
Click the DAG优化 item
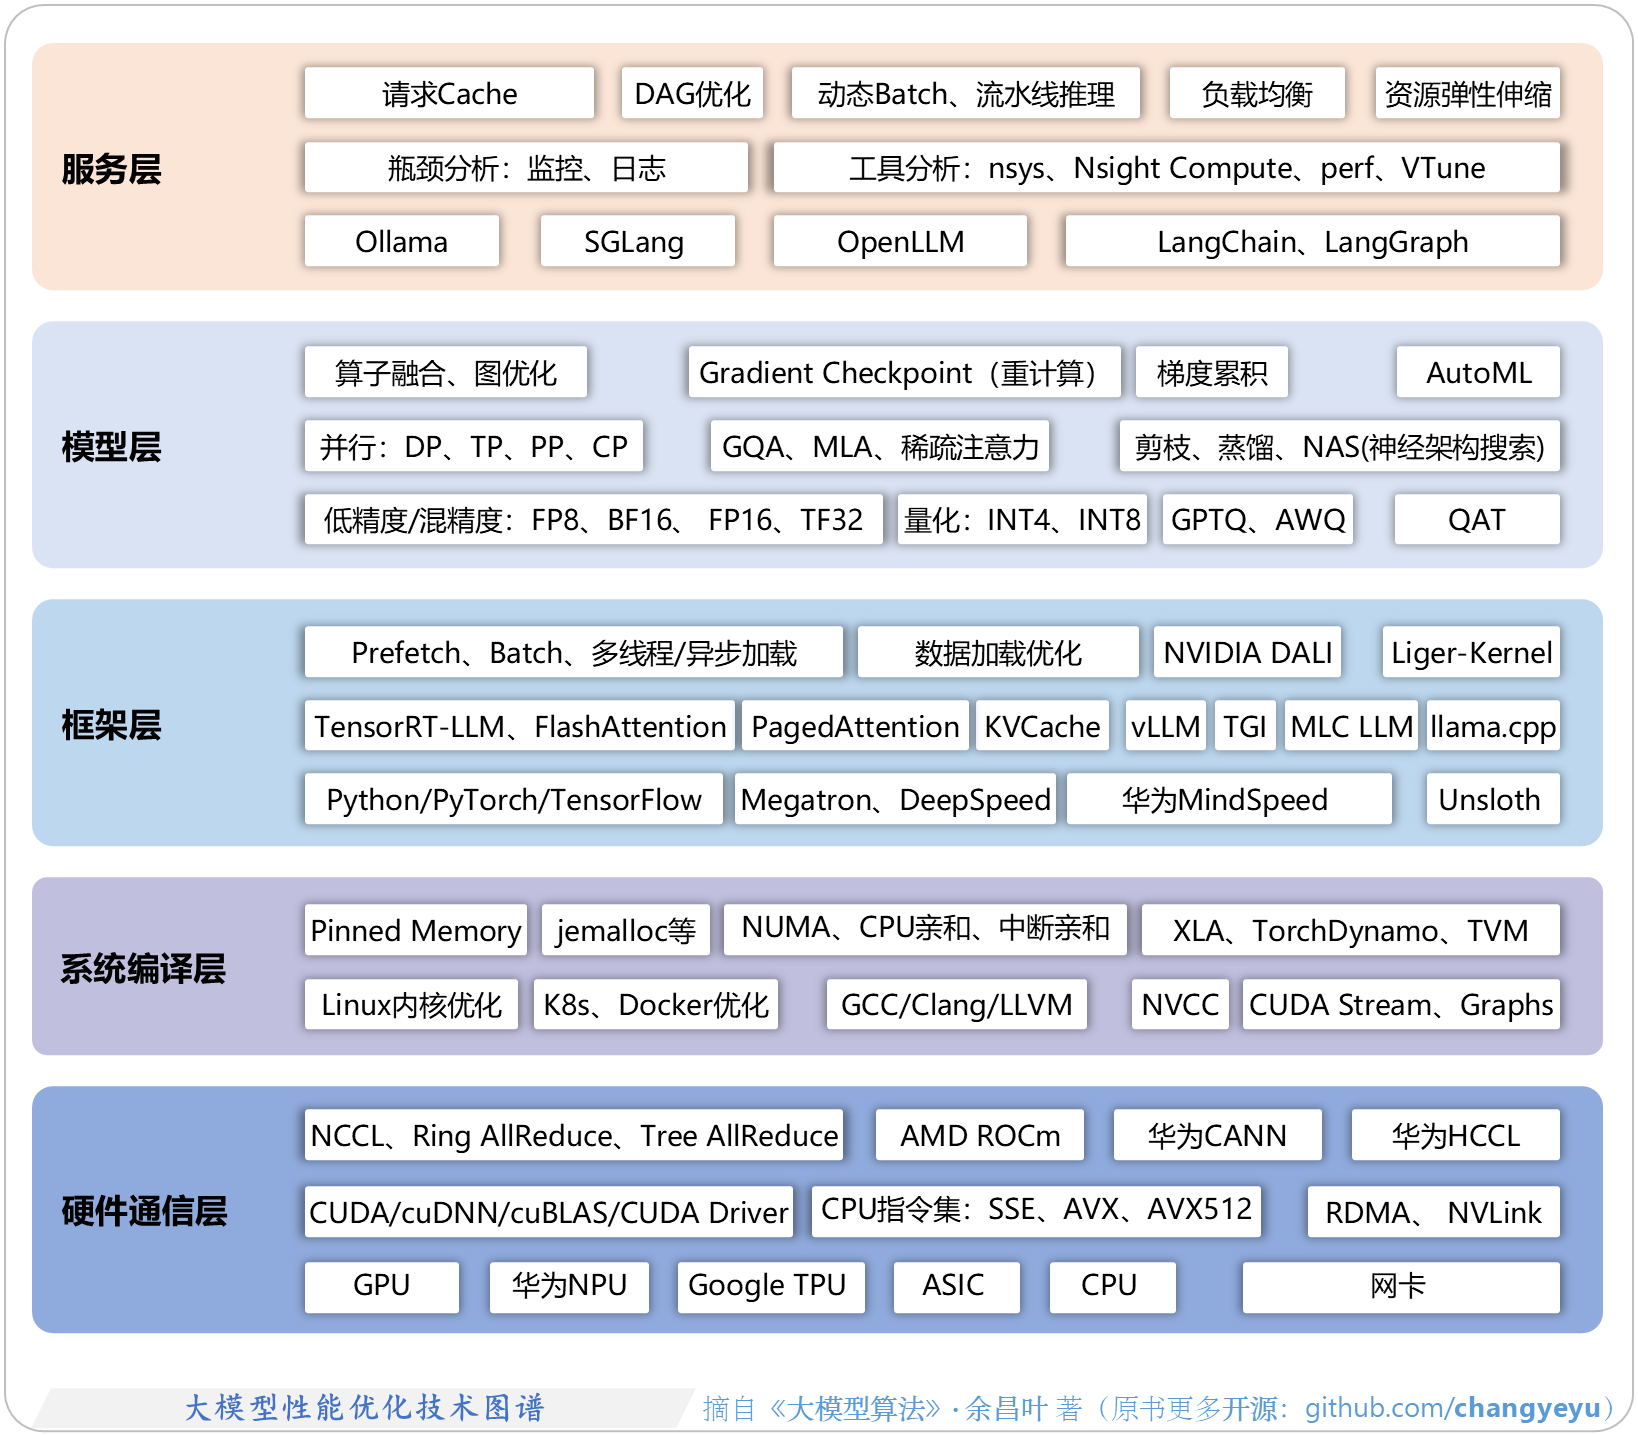pyautogui.click(x=692, y=93)
